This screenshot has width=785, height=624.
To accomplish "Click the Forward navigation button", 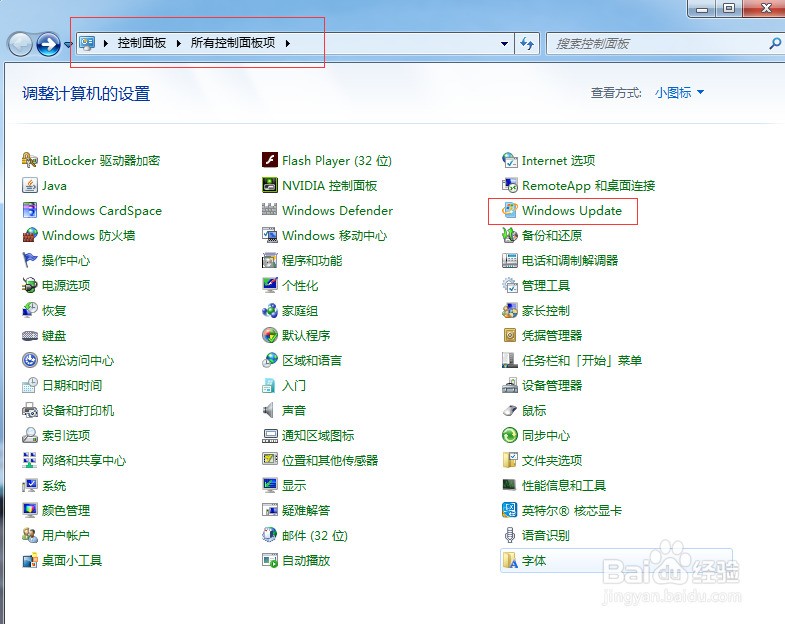I will (49, 45).
